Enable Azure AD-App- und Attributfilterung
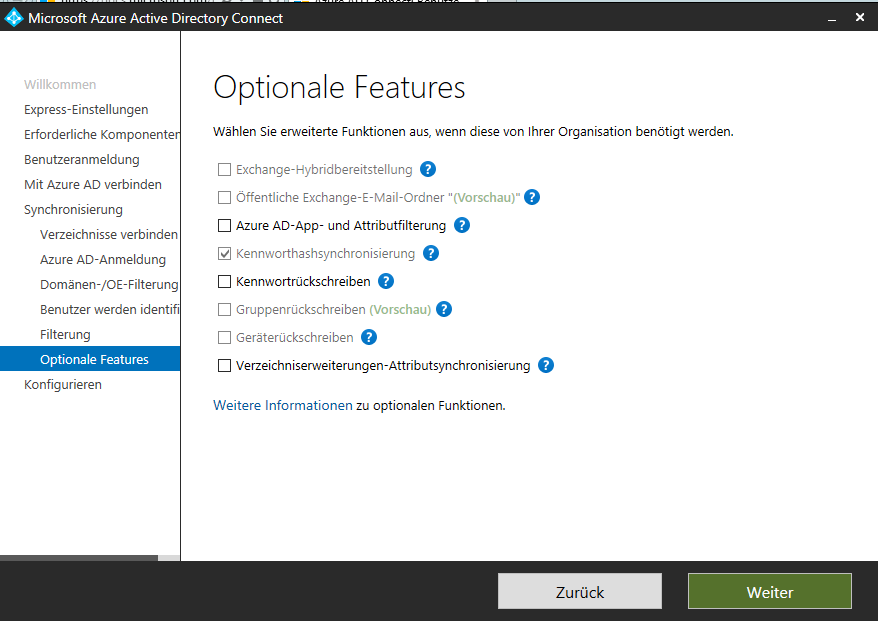The width and height of the screenshot is (878, 621). pyautogui.click(x=224, y=225)
